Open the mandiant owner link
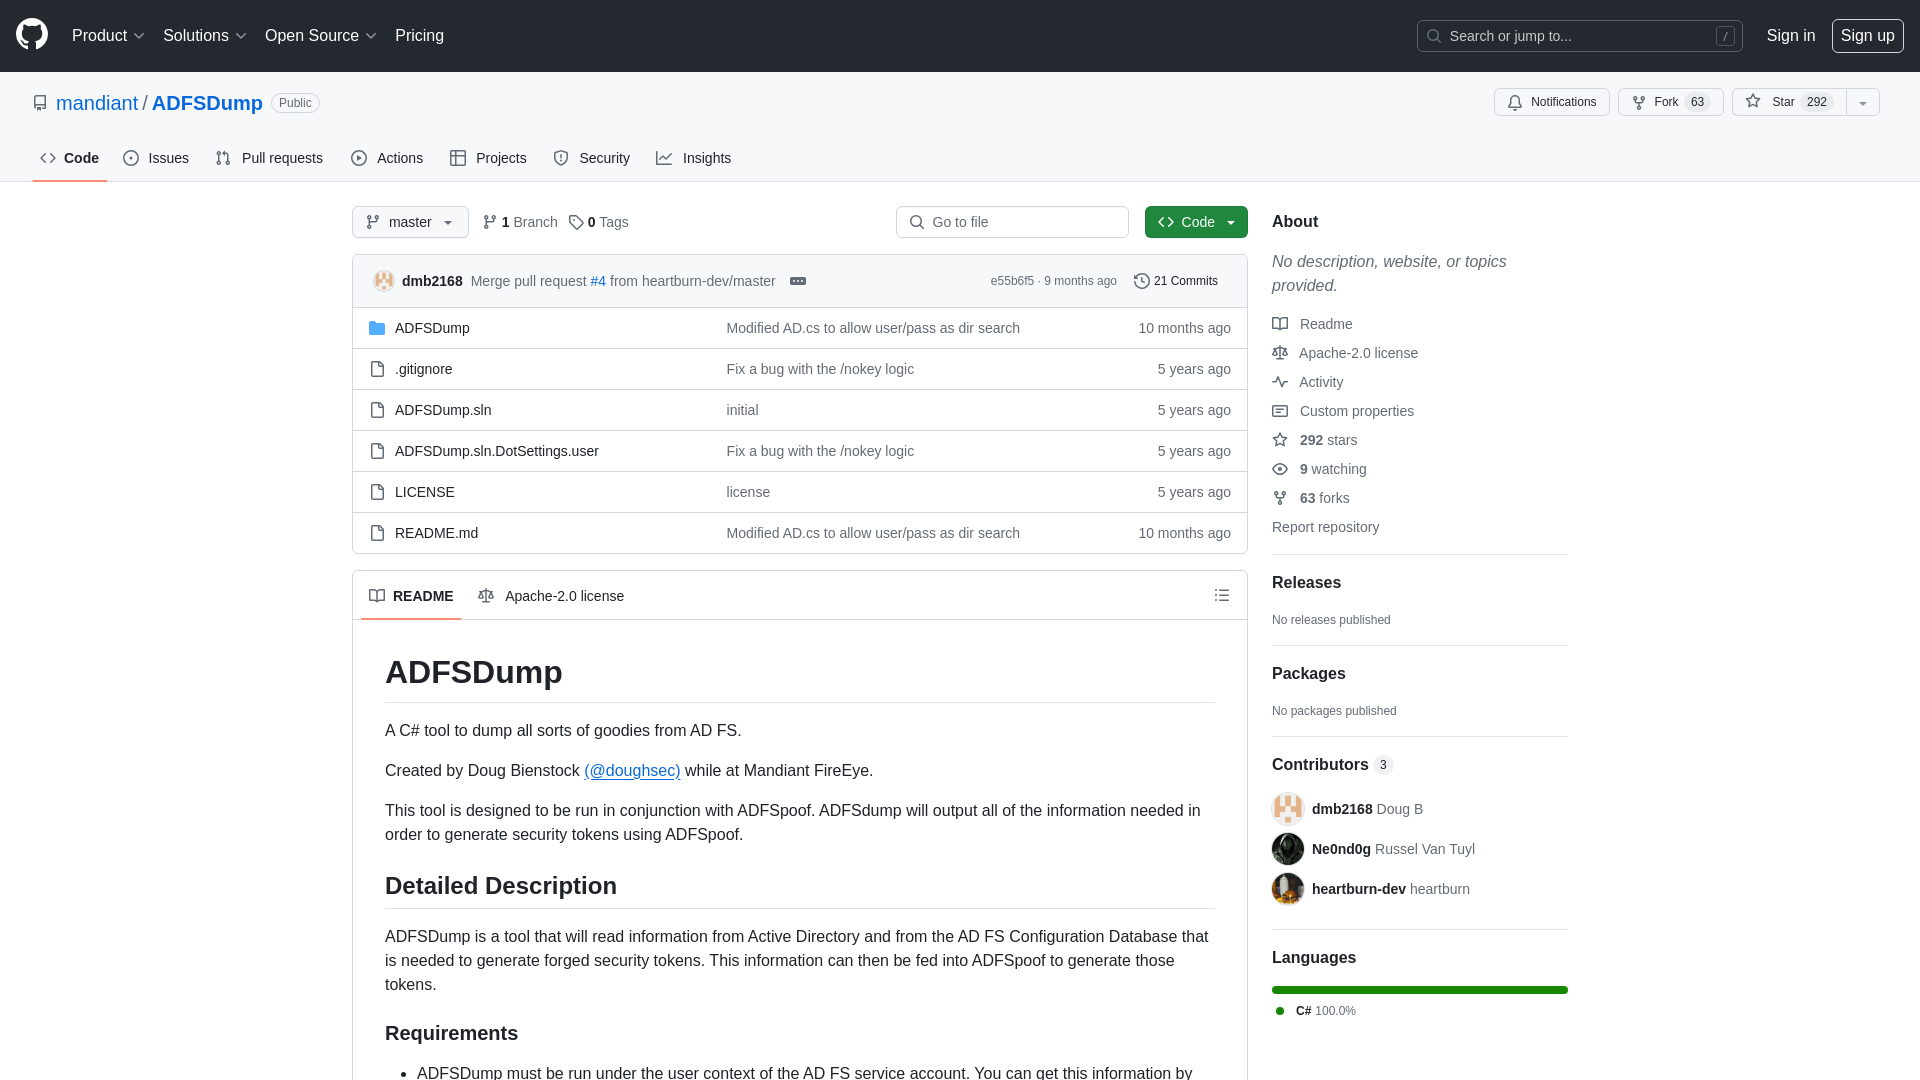 click(97, 103)
